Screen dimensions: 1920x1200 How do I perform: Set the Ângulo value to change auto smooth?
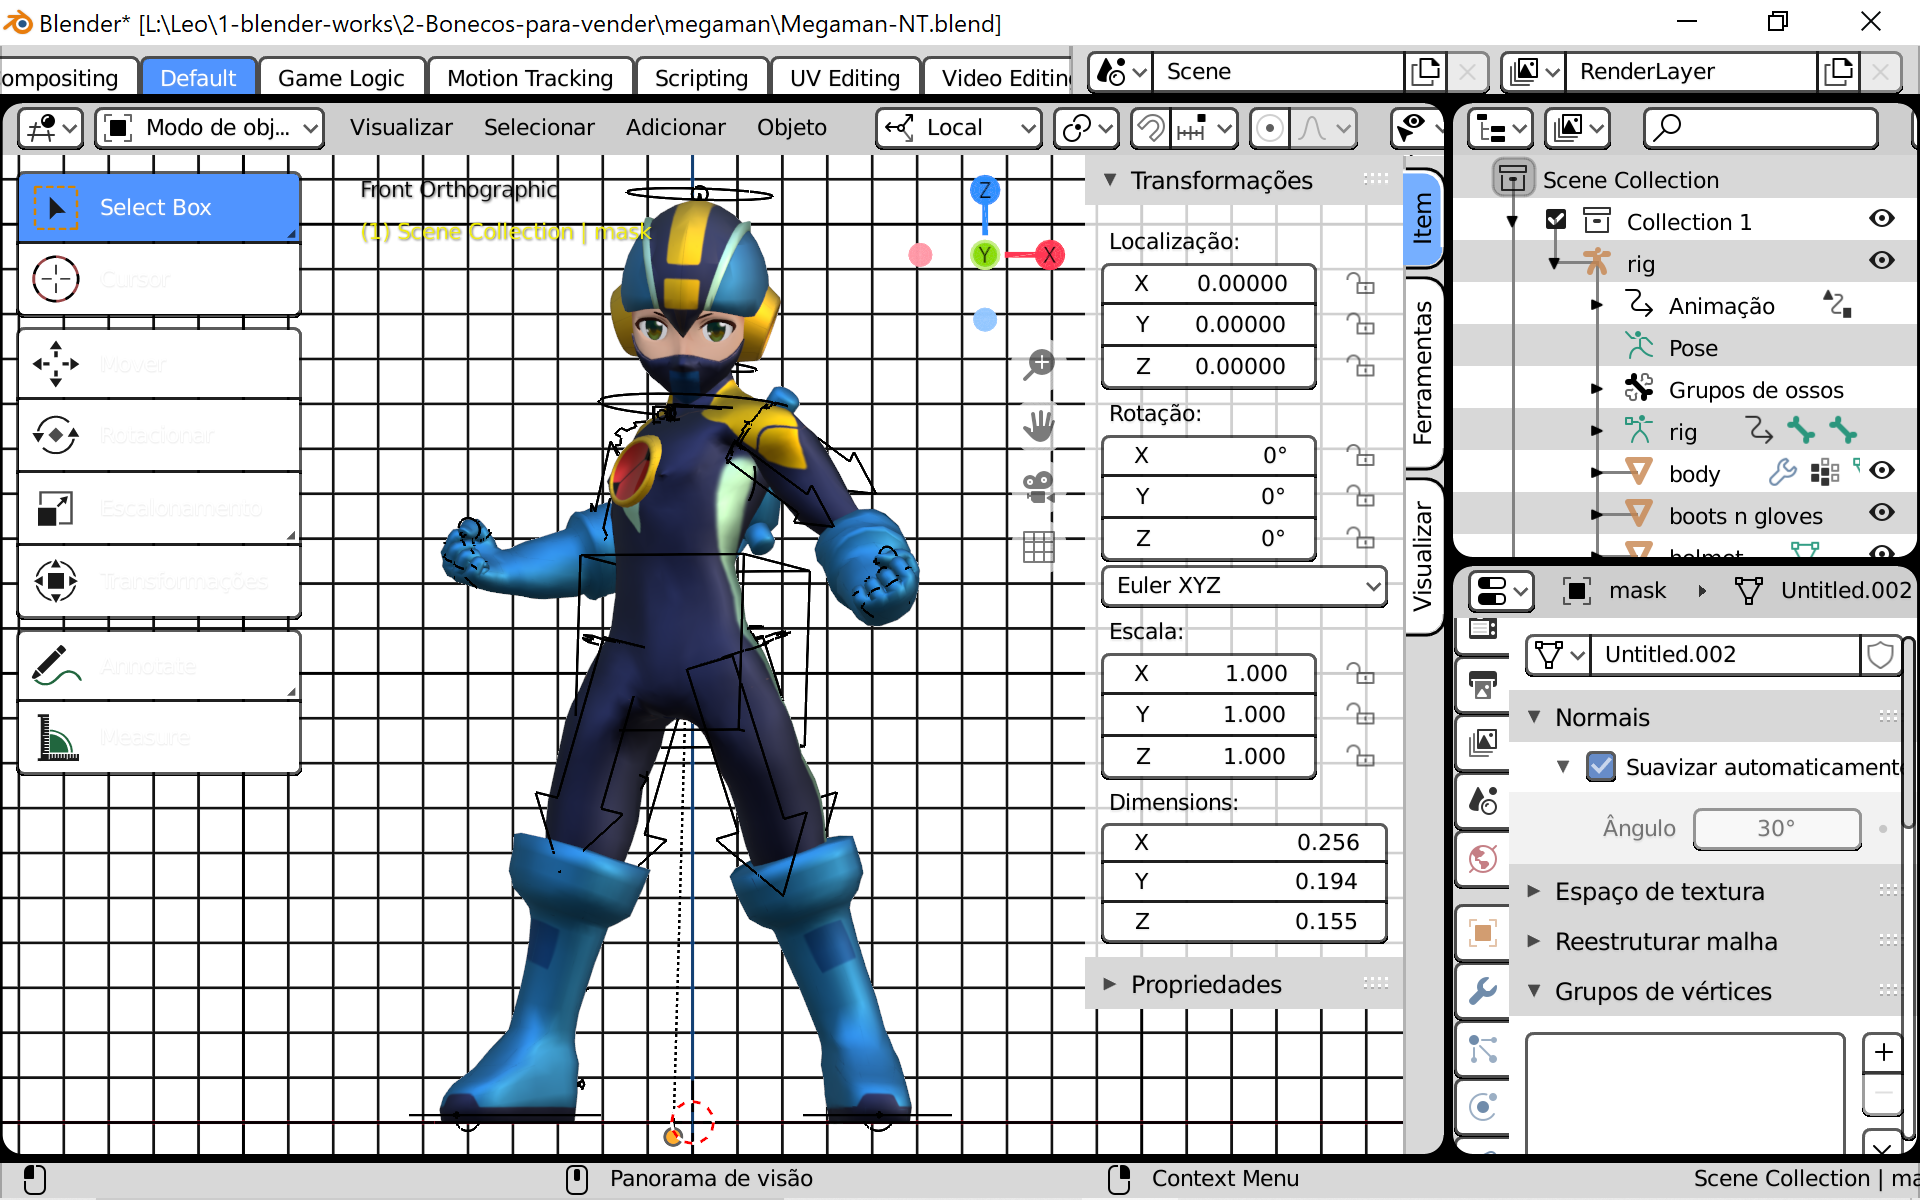click(1776, 829)
